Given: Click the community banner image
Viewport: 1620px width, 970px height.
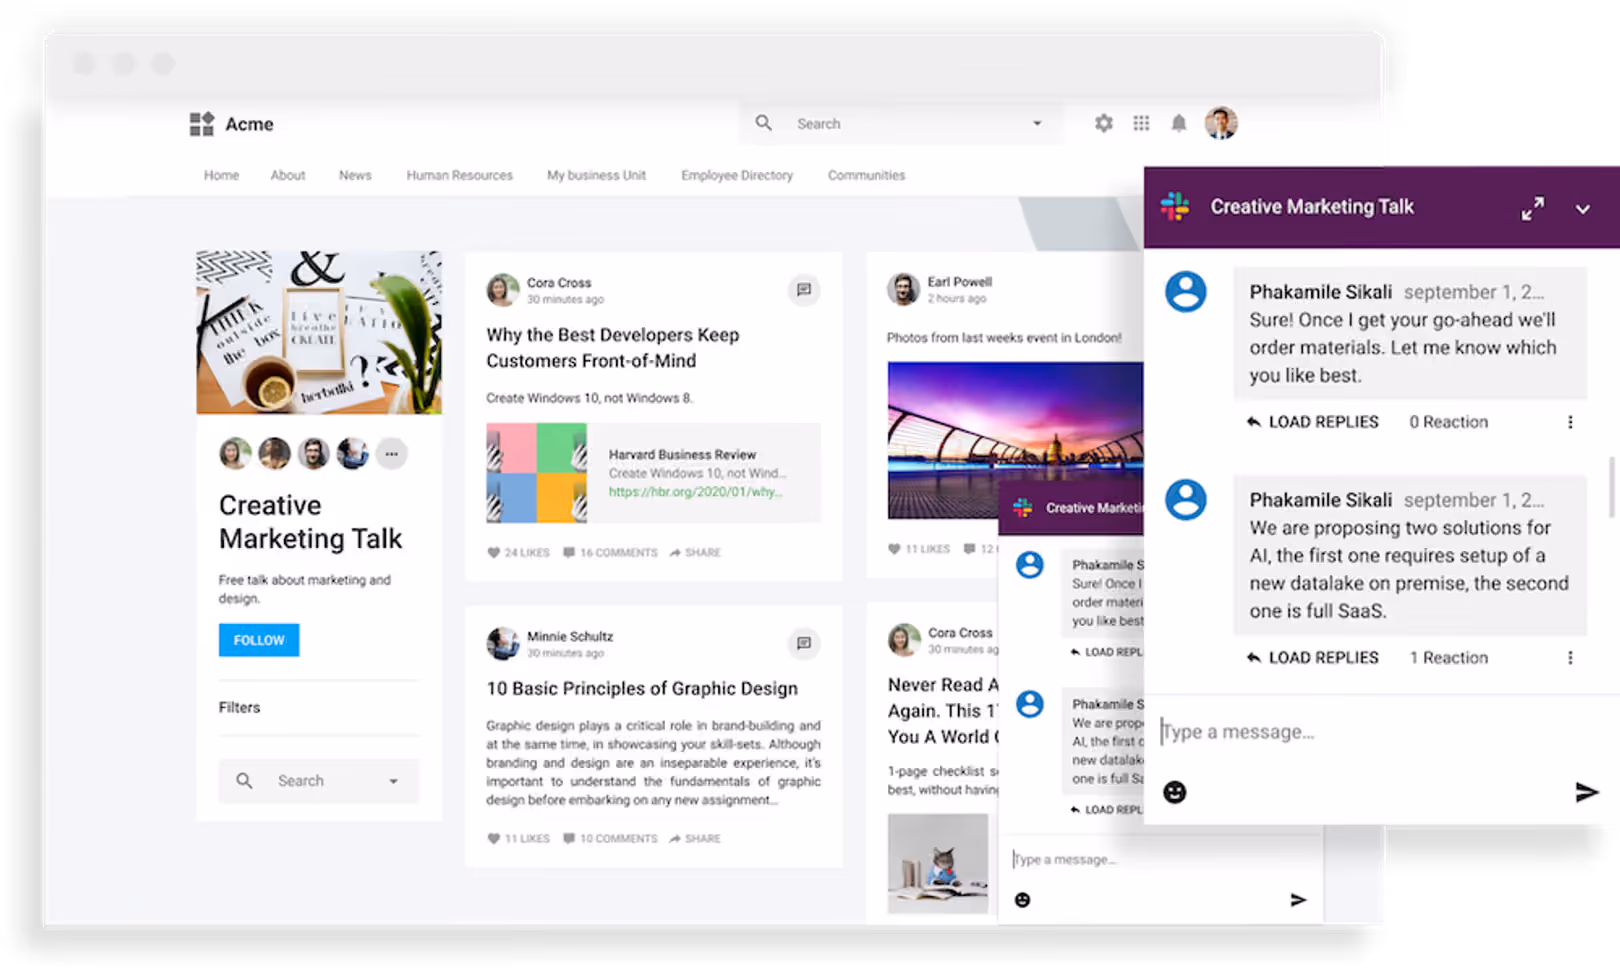Looking at the screenshot, I should tap(319, 332).
